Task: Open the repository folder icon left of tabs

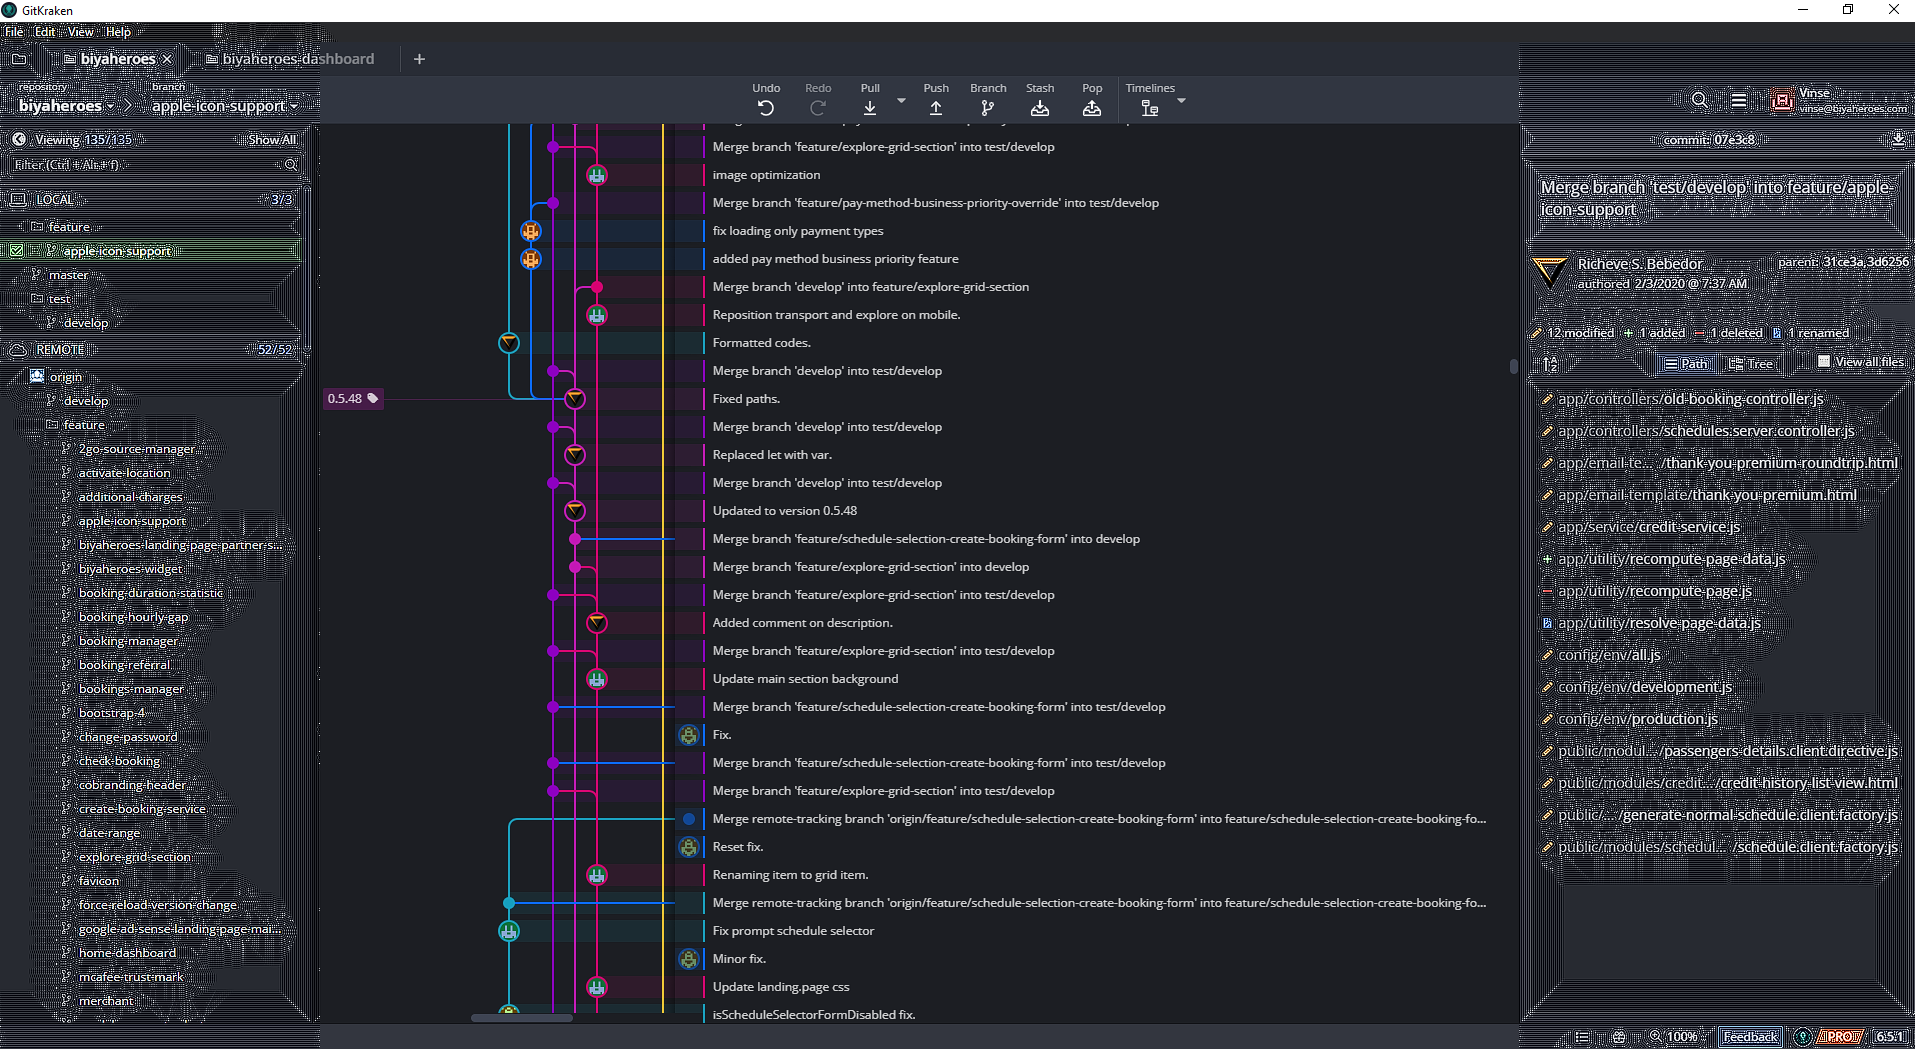Action: [18, 59]
